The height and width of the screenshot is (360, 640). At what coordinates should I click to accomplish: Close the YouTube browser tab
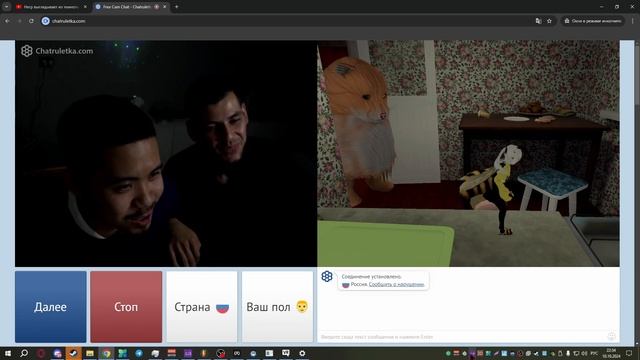[85, 7]
